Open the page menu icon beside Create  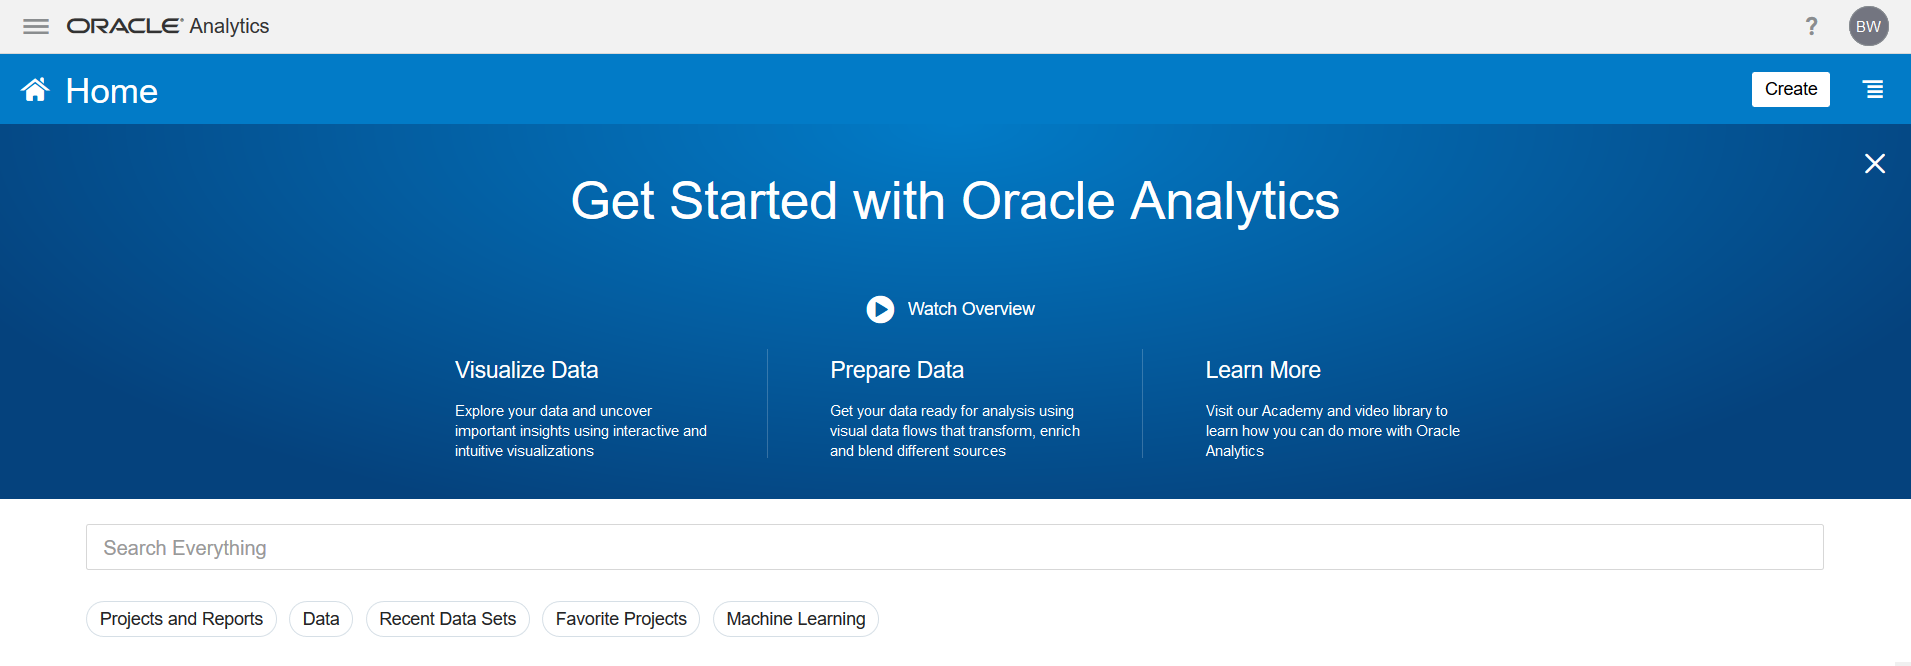[x=1873, y=89]
